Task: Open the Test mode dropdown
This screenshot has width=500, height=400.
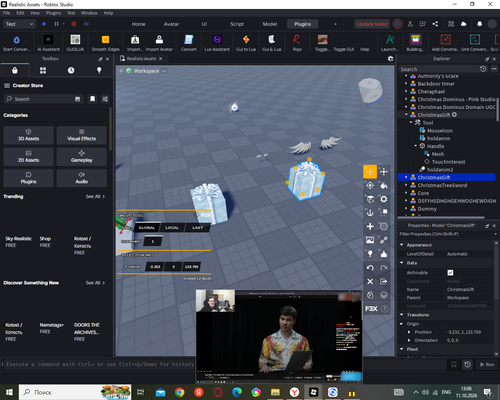Action: 19,24
